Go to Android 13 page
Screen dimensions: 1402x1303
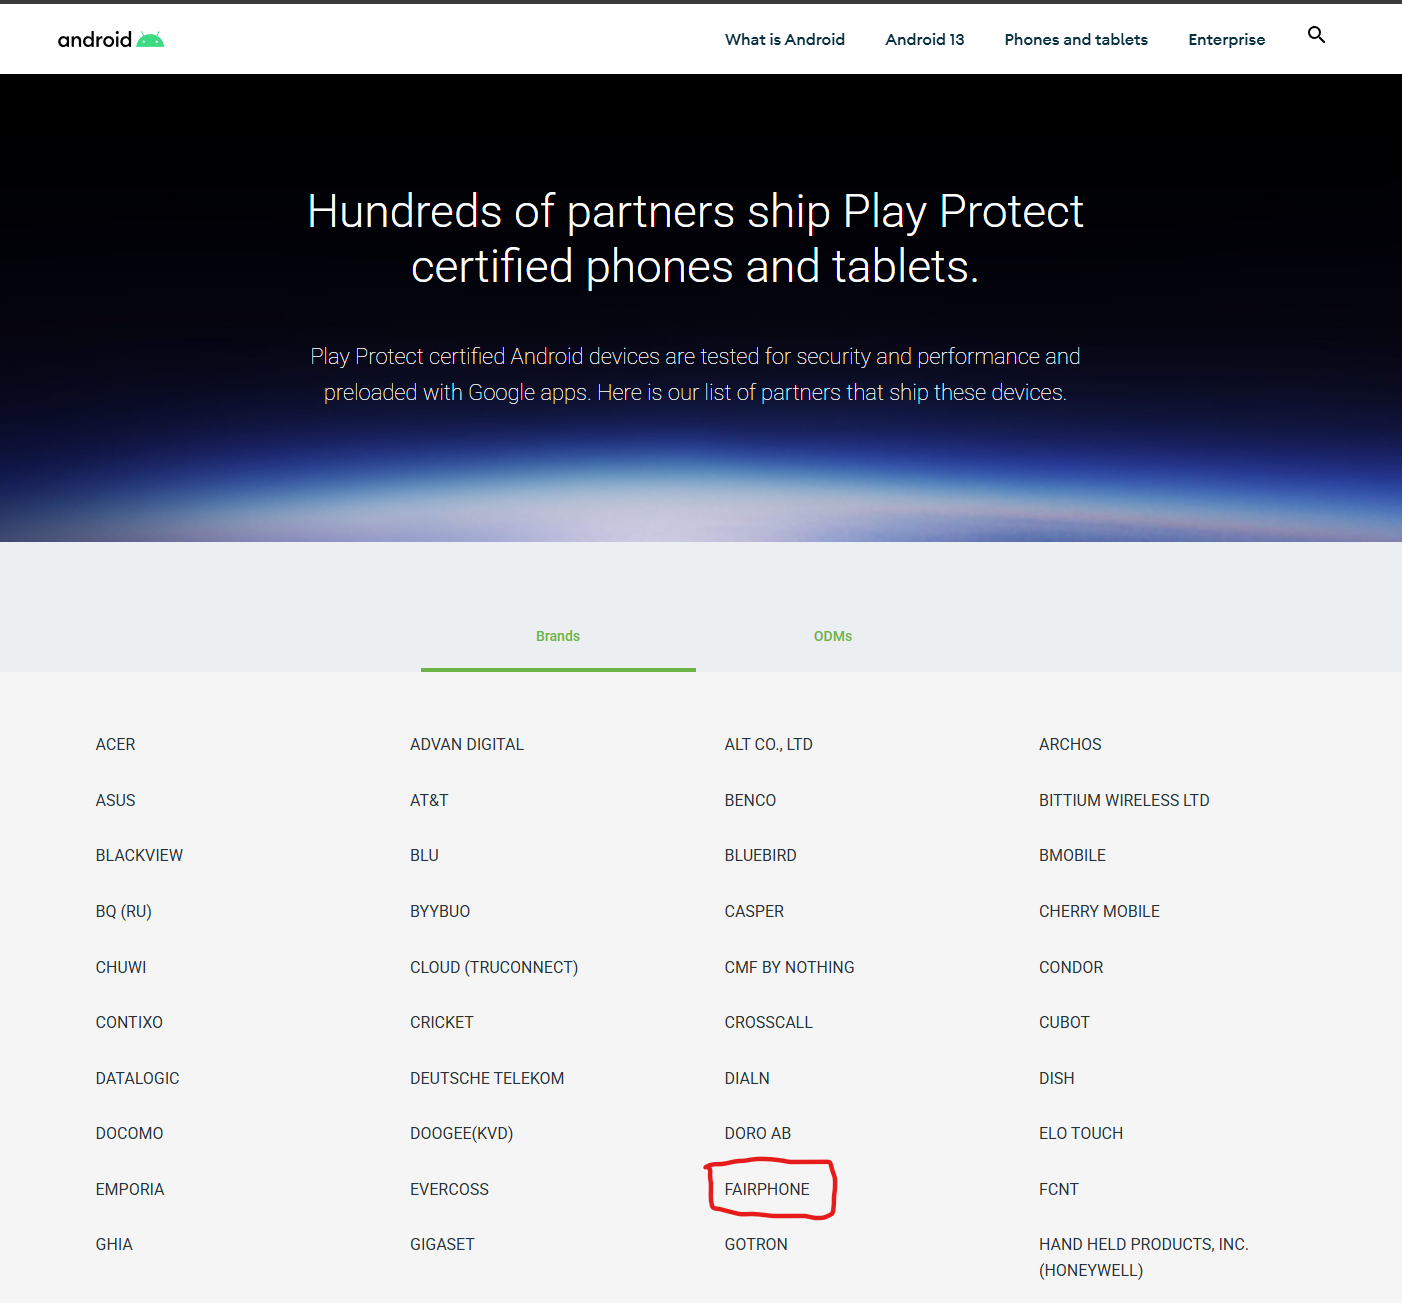pos(925,39)
